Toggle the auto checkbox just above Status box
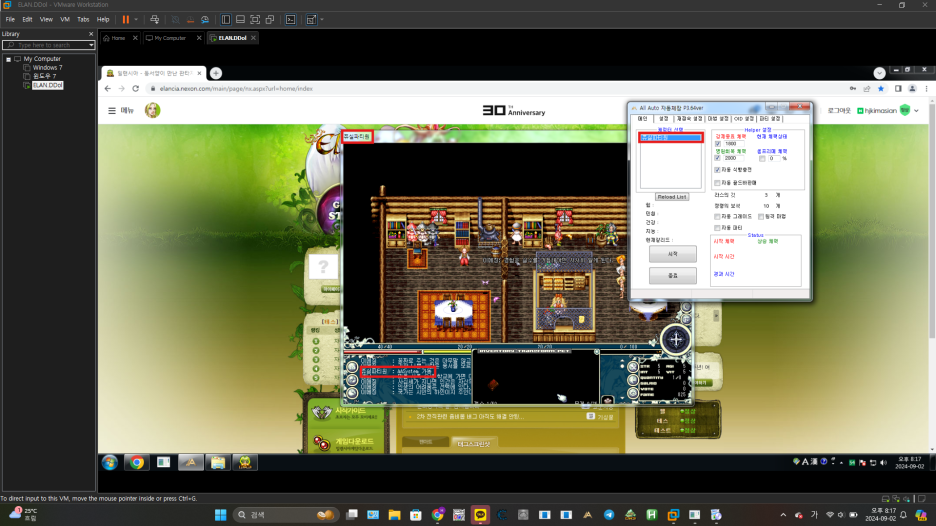936x526 pixels. click(x=718, y=228)
